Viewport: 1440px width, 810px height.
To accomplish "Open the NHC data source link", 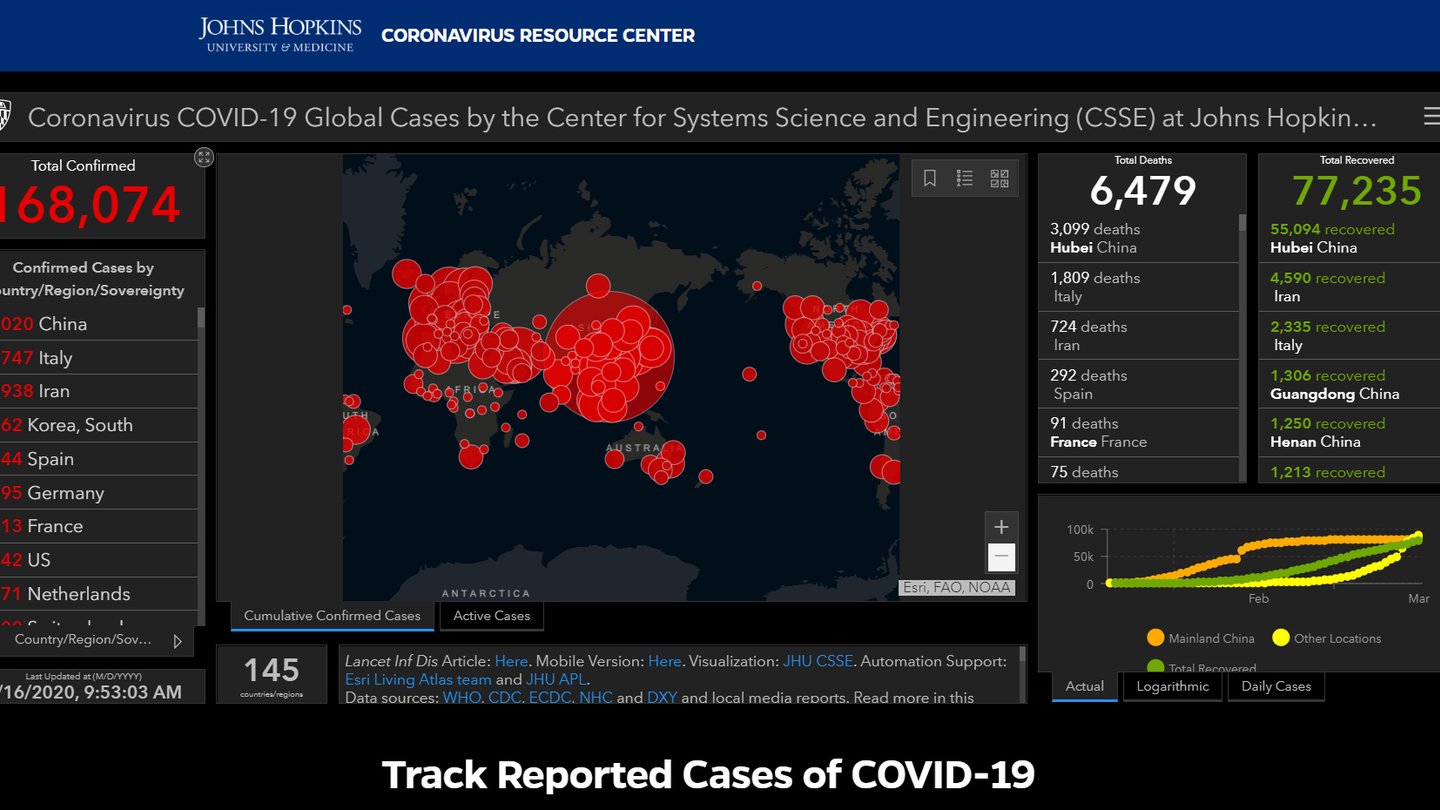I will 596,697.
